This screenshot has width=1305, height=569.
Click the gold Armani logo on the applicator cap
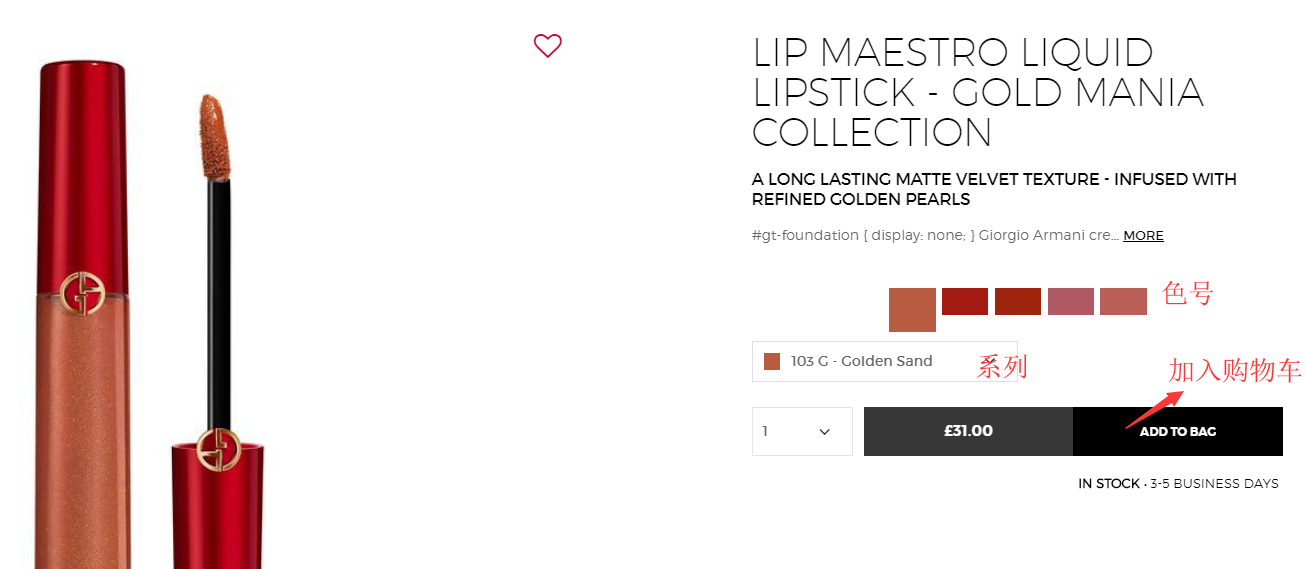[x=217, y=449]
